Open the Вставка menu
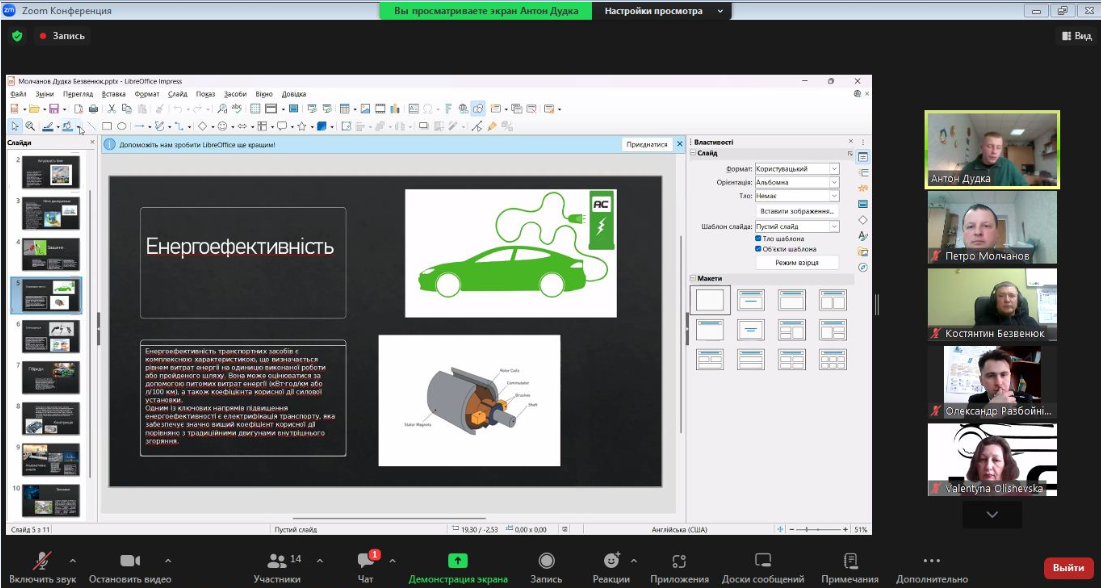 pyautogui.click(x=114, y=94)
